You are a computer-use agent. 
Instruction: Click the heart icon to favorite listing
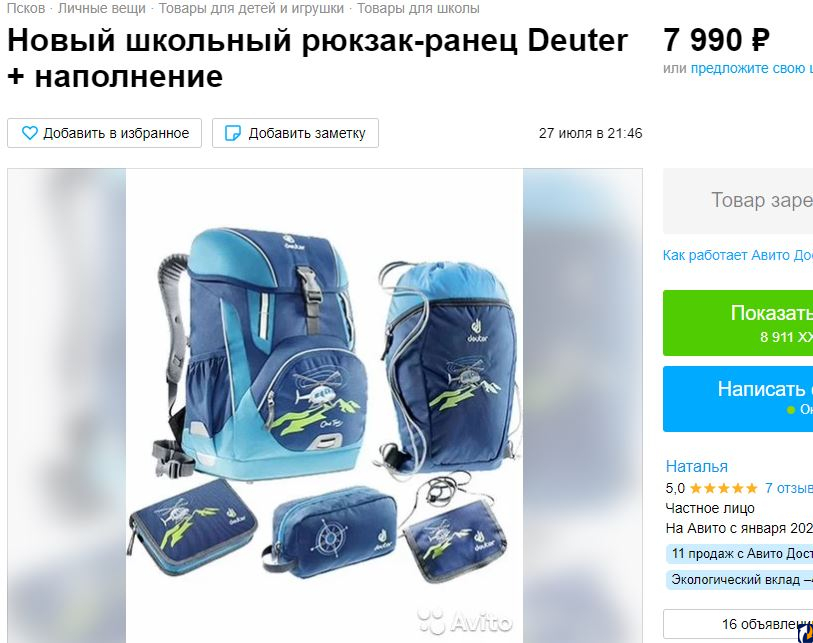click(x=30, y=133)
